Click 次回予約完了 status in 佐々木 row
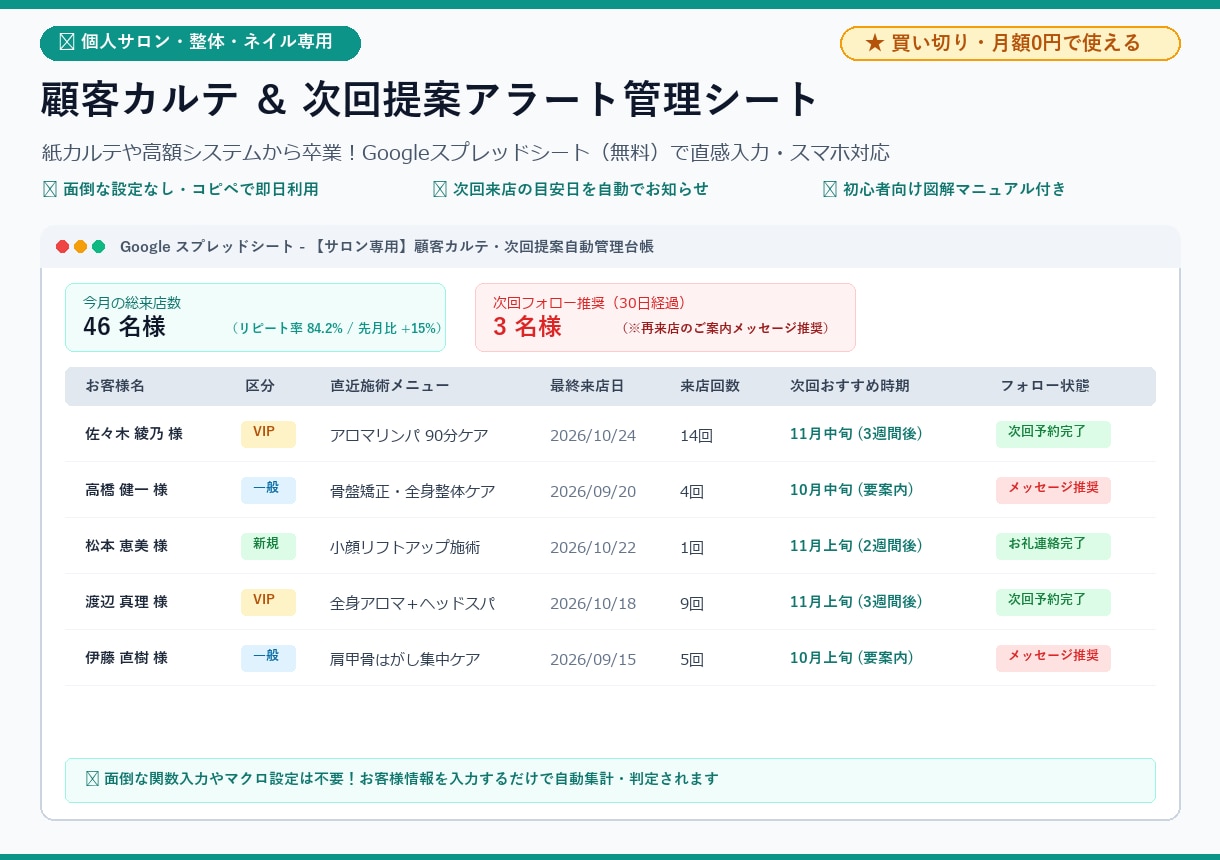The height and width of the screenshot is (860, 1220). tap(1053, 434)
